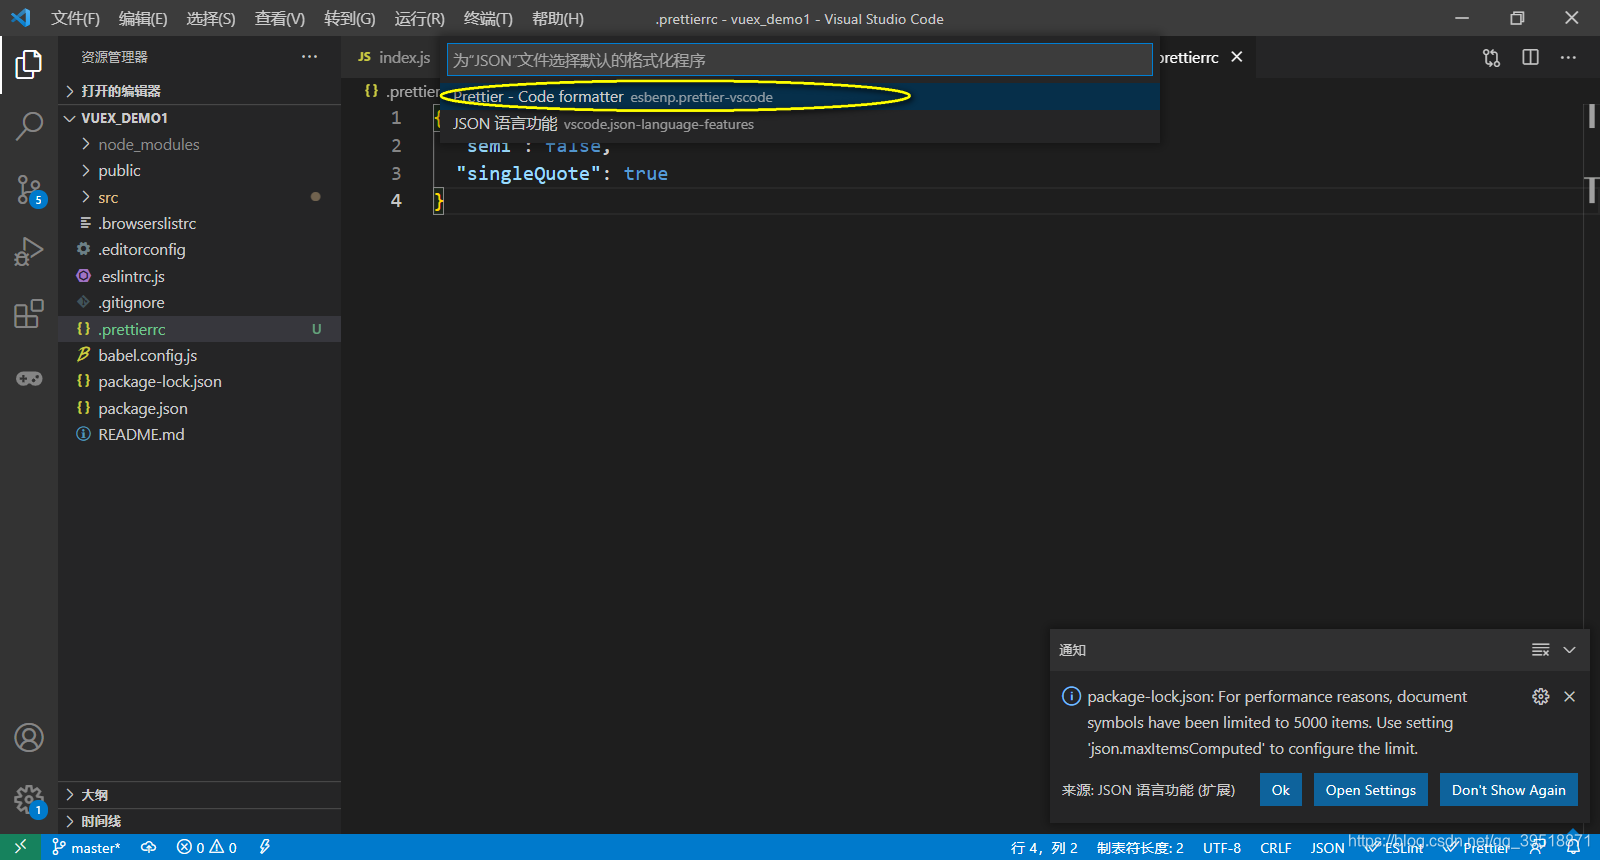Click Open Settings button in notification

[1371, 790]
